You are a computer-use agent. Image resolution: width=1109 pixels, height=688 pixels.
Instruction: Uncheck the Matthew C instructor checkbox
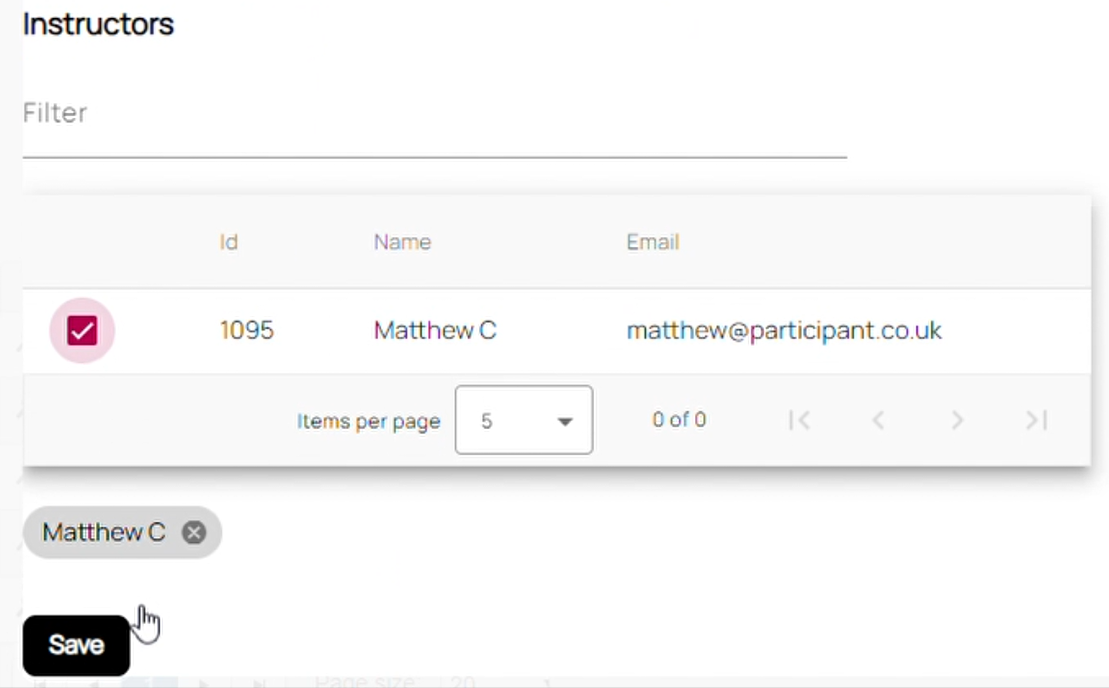[82, 331]
